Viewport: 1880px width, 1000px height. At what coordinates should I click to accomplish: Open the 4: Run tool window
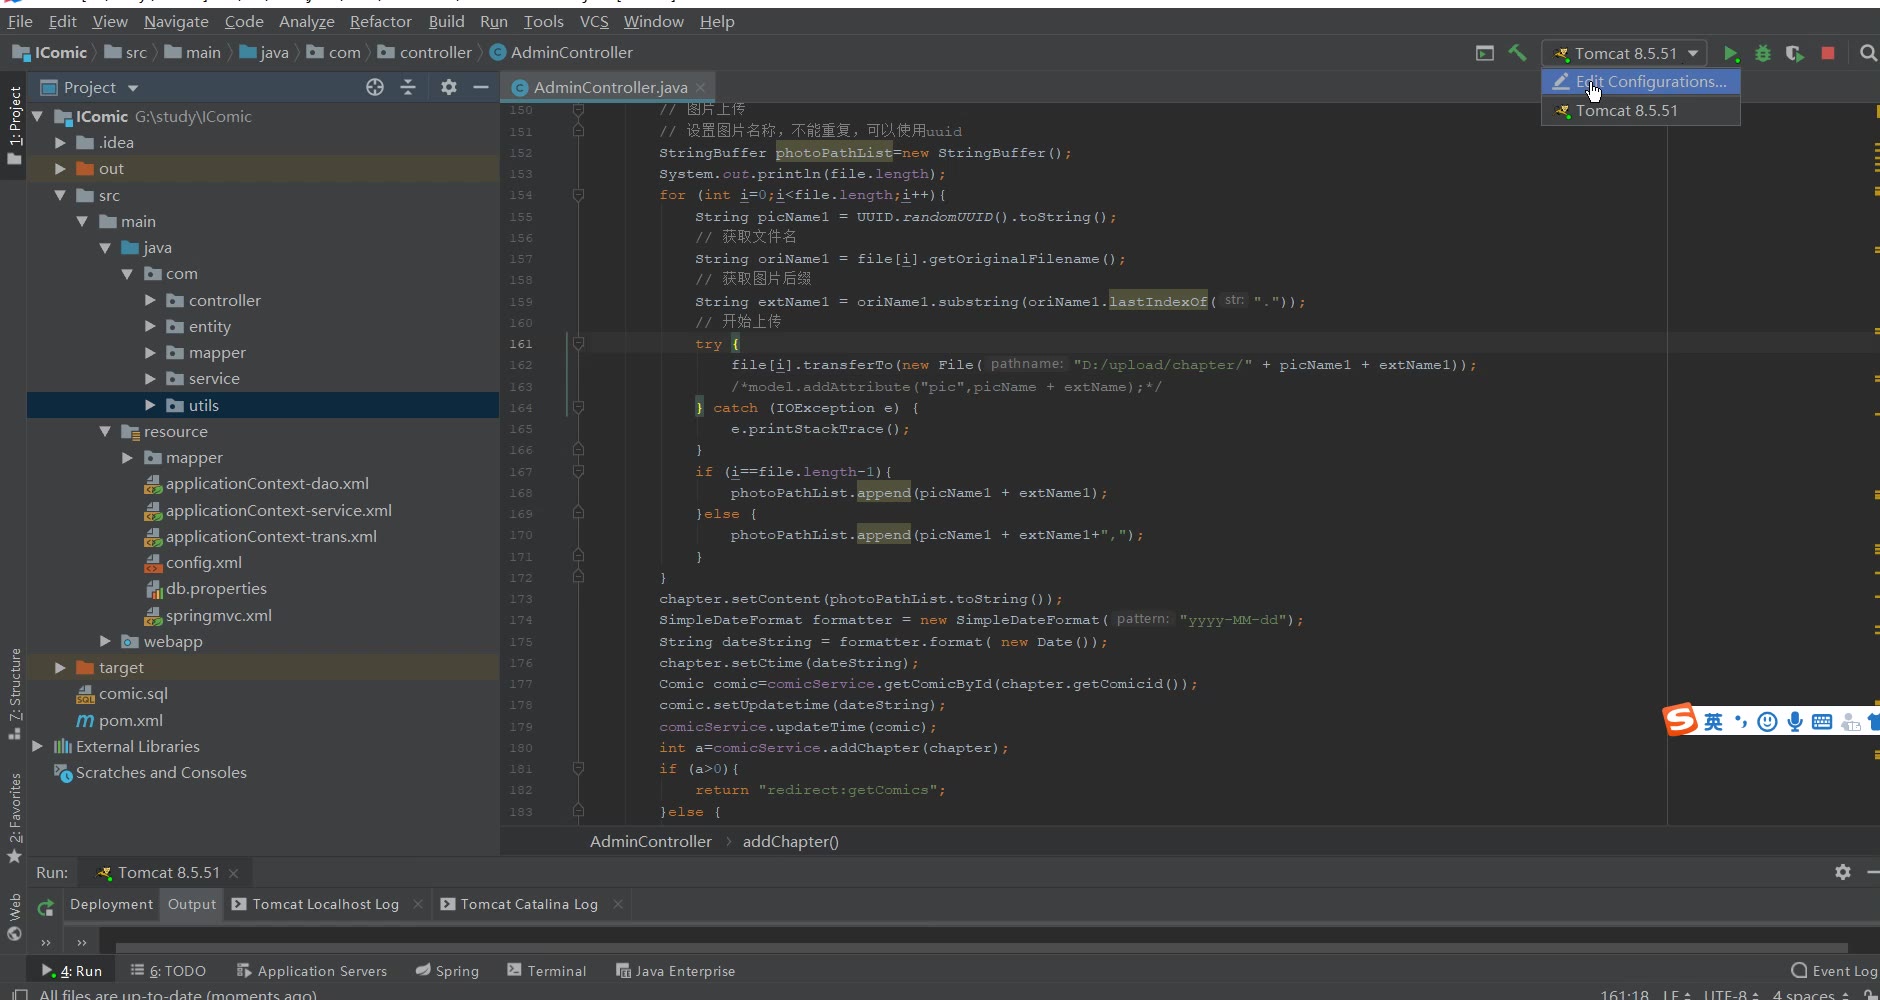pyautogui.click(x=72, y=970)
